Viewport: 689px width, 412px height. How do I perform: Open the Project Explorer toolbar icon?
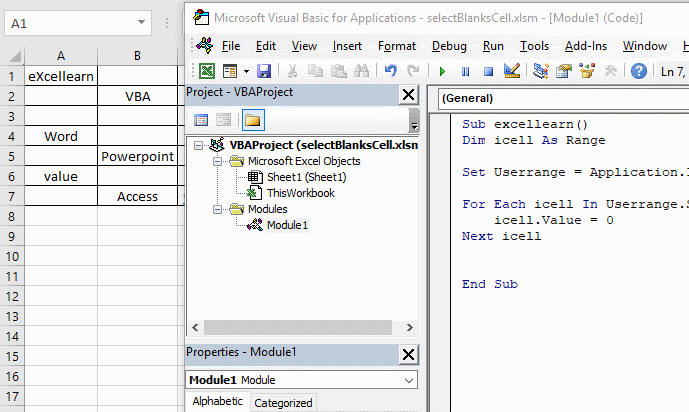coord(541,71)
